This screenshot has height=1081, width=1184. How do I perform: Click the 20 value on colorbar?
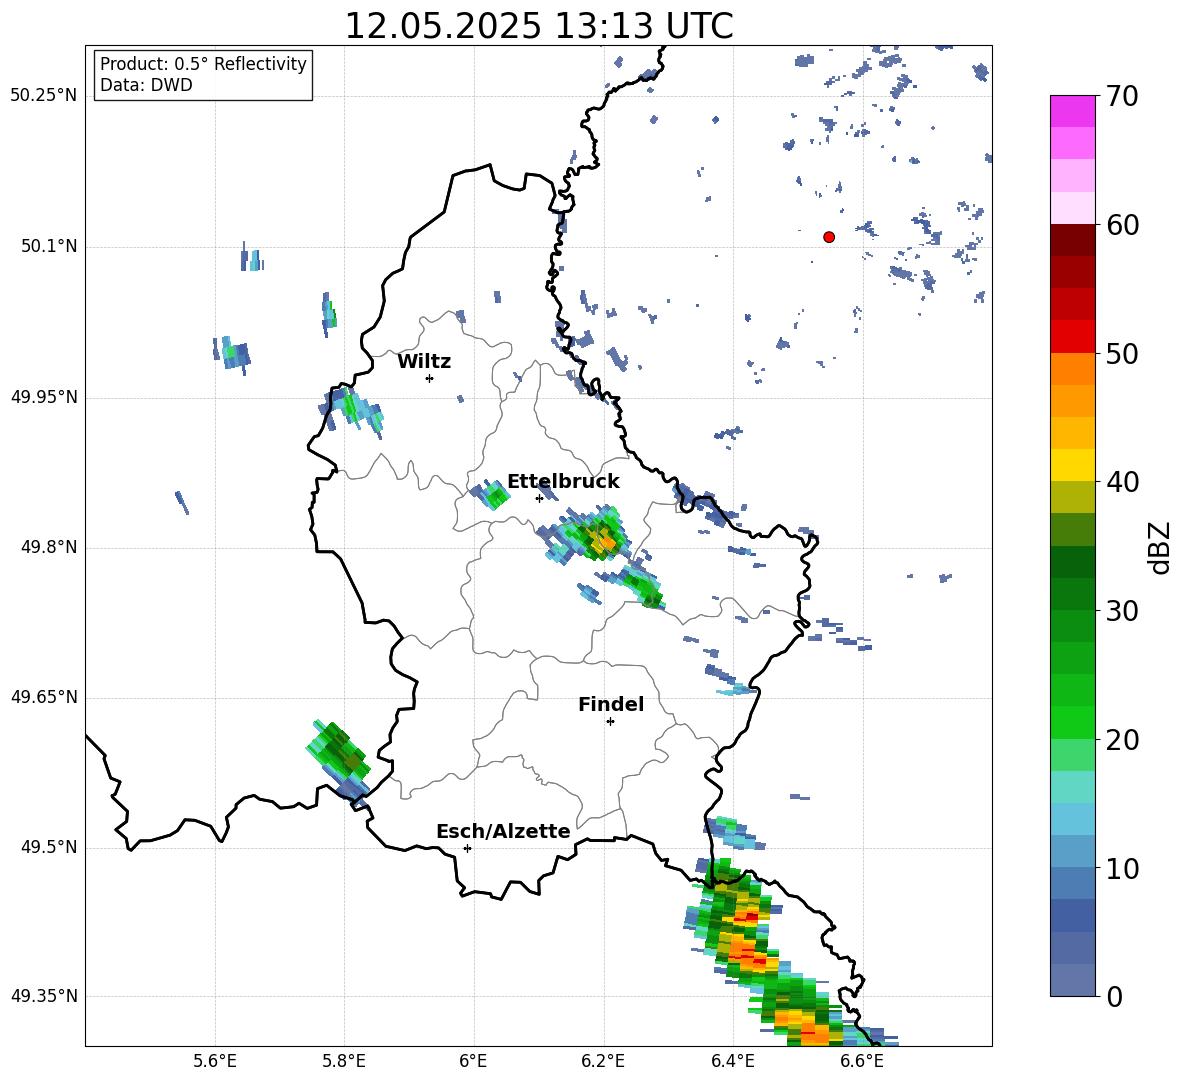(1121, 740)
